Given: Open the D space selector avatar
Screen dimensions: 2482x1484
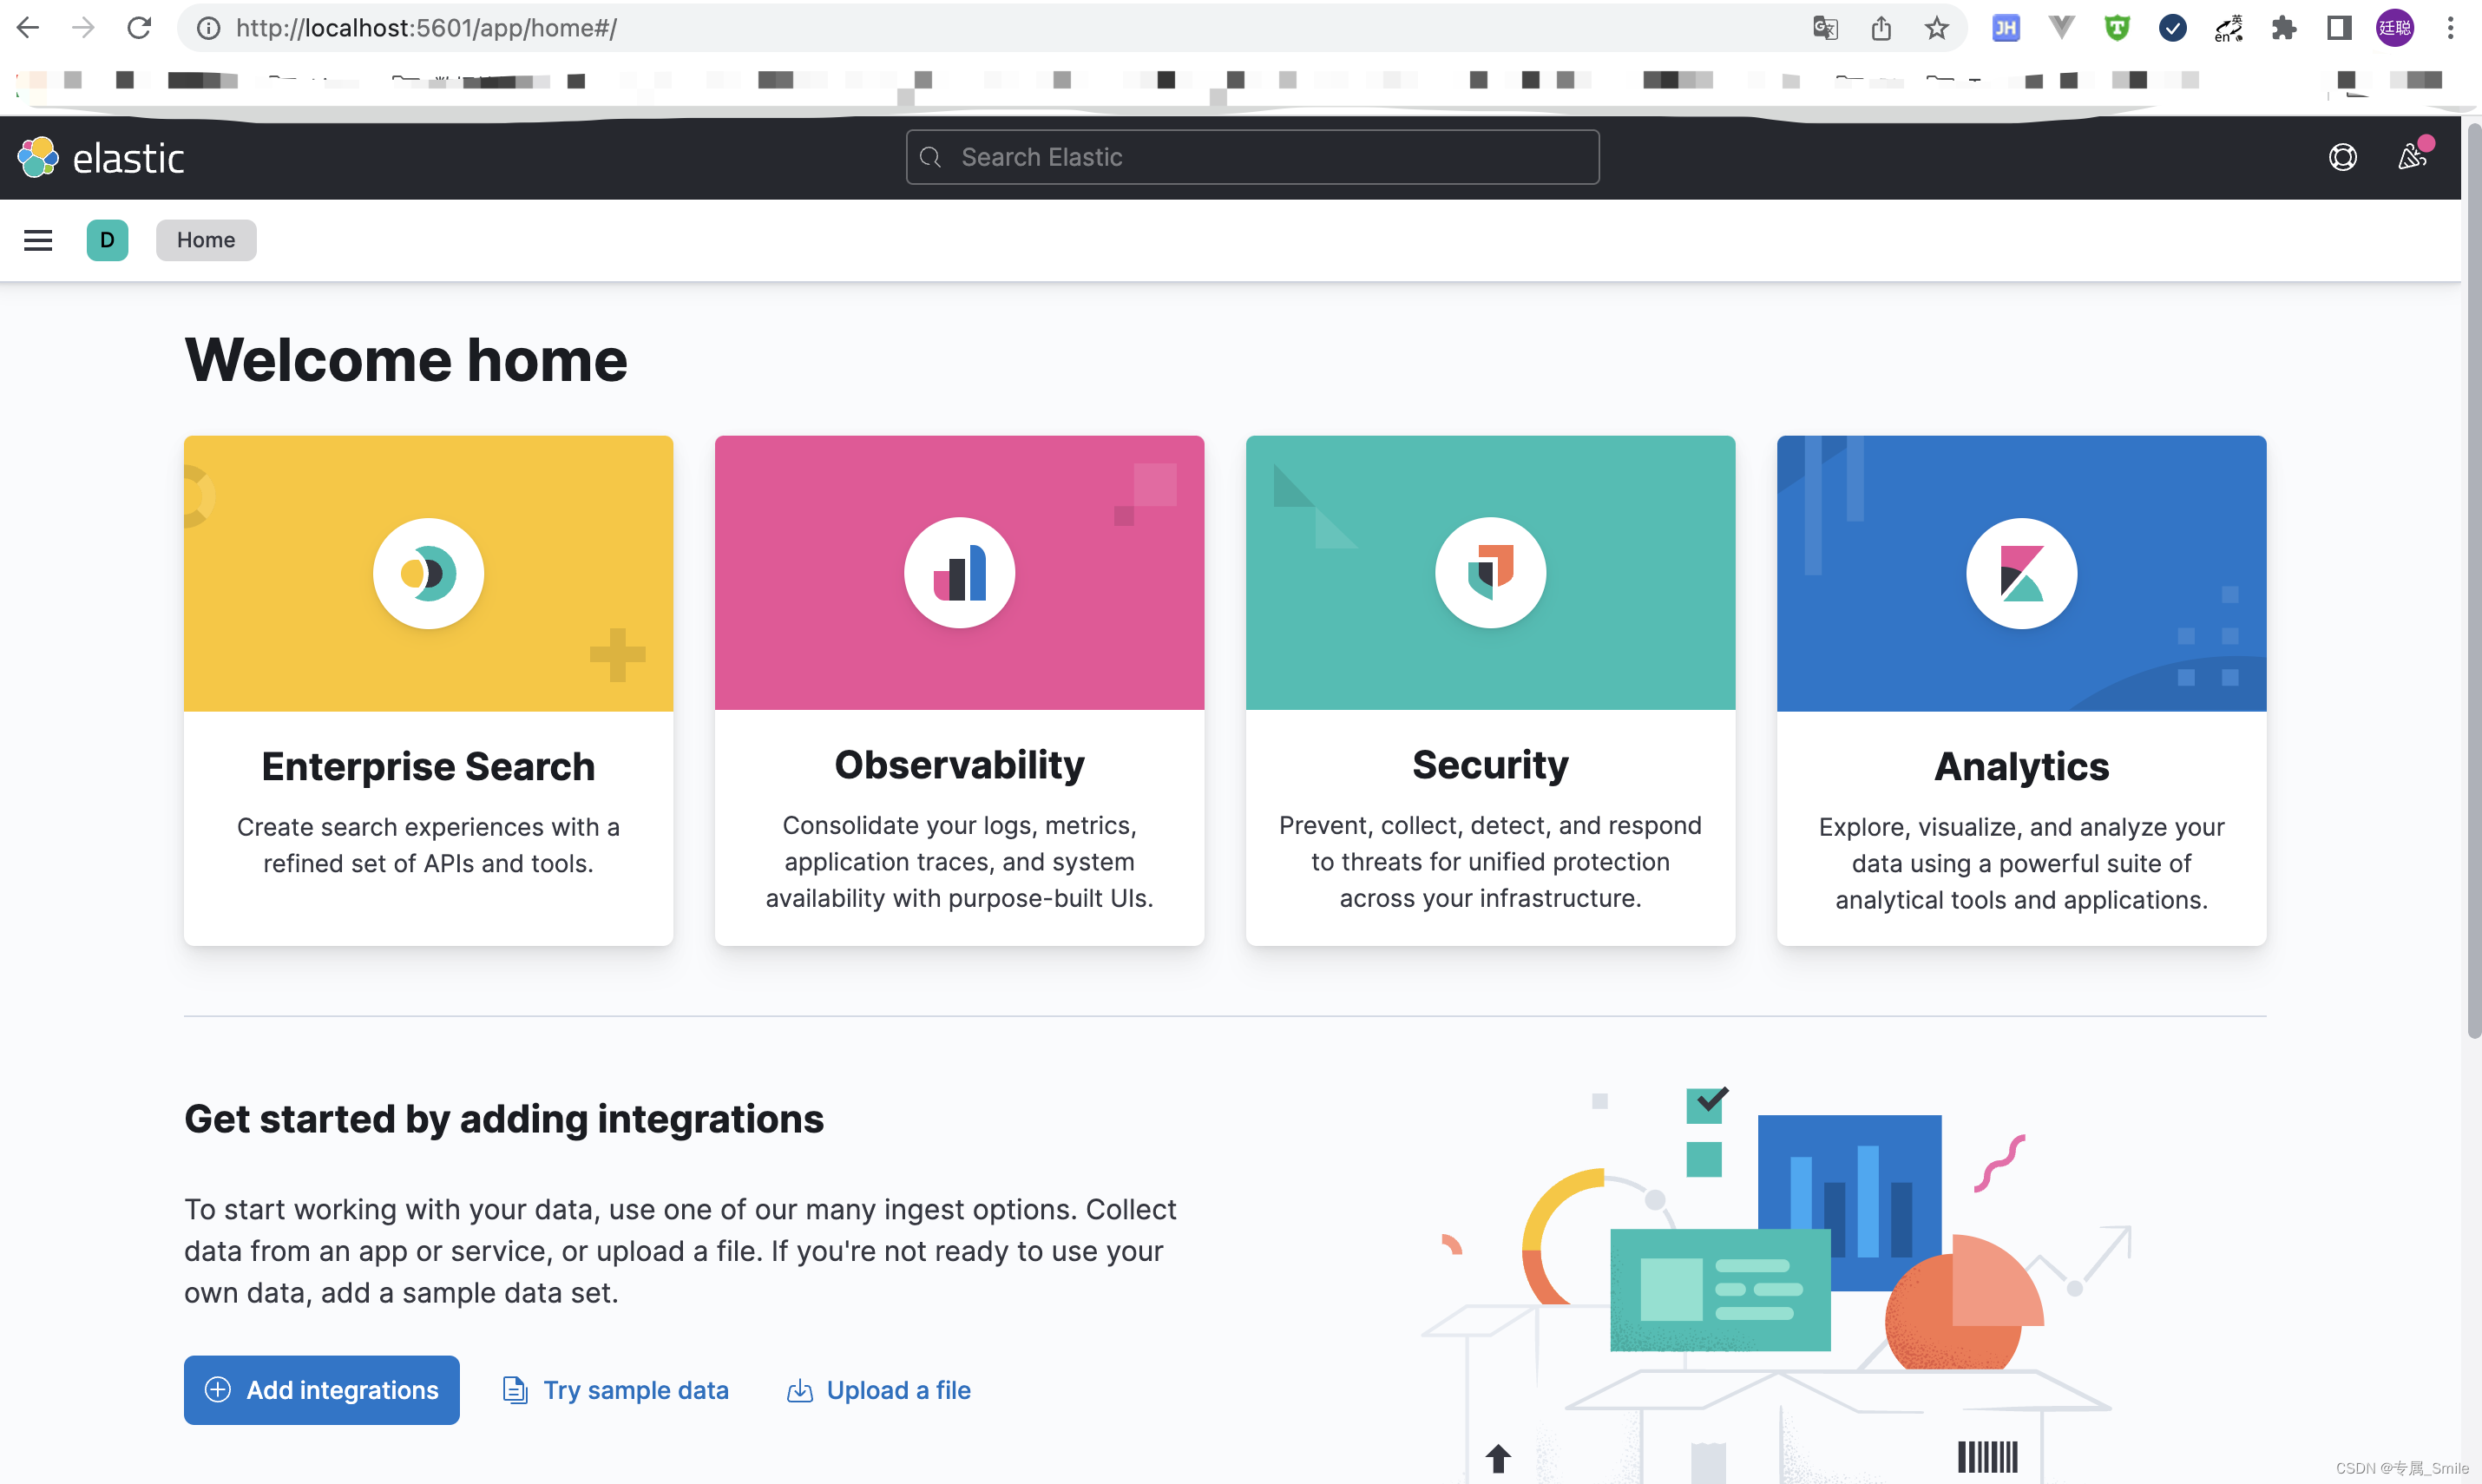Looking at the screenshot, I should (x=107, y=240).
